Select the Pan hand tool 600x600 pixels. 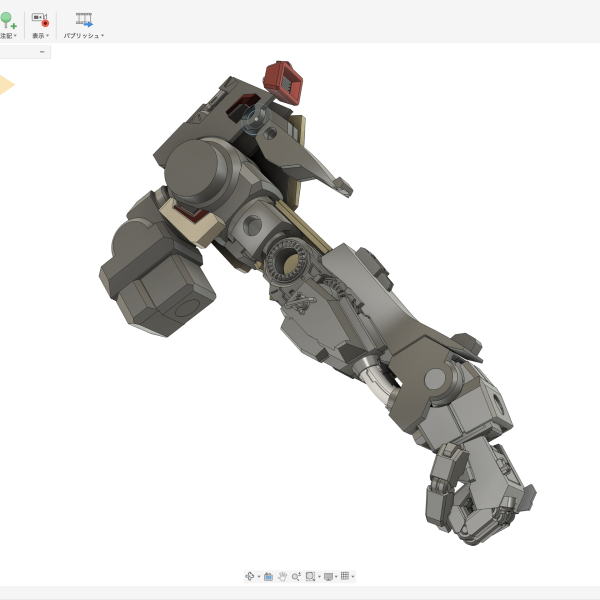tap(282, 576)
